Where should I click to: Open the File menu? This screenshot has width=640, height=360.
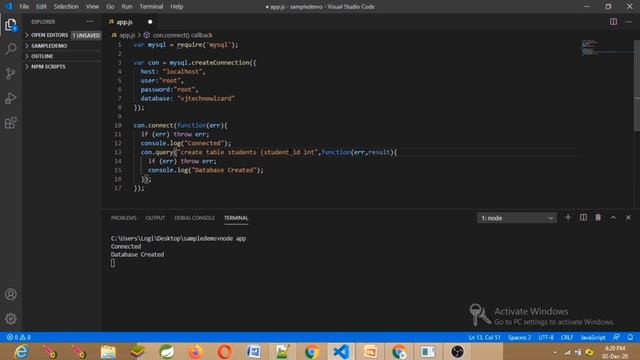tap(24, 7)
